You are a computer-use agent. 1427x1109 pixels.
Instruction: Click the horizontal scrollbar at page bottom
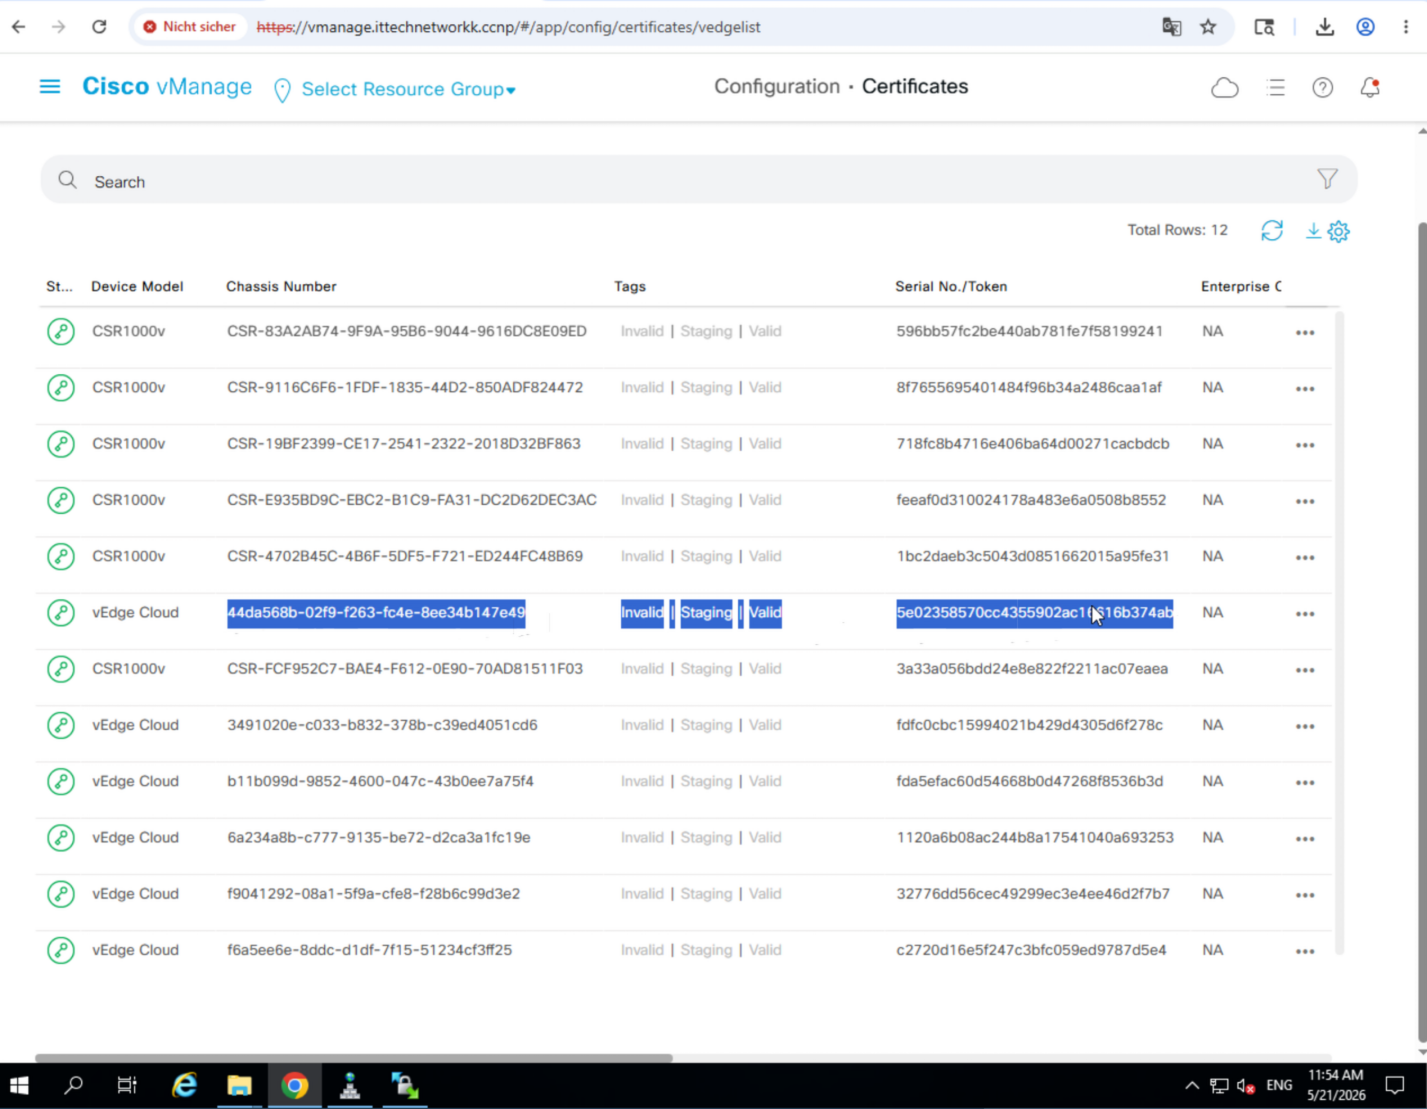[x=354, y=1057]
